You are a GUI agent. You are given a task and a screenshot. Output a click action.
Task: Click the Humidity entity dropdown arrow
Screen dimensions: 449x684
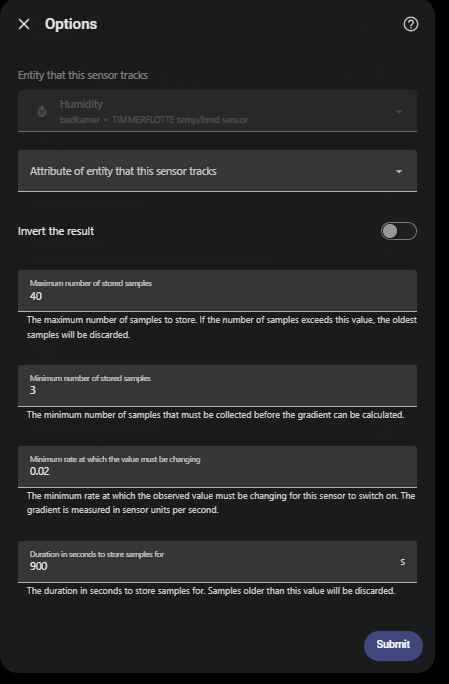coord(399,112)
